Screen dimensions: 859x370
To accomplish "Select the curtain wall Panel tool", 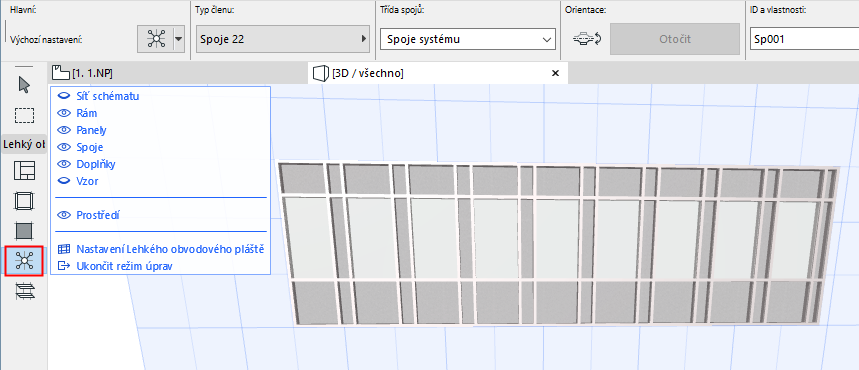I will click(x=24, y=231).
